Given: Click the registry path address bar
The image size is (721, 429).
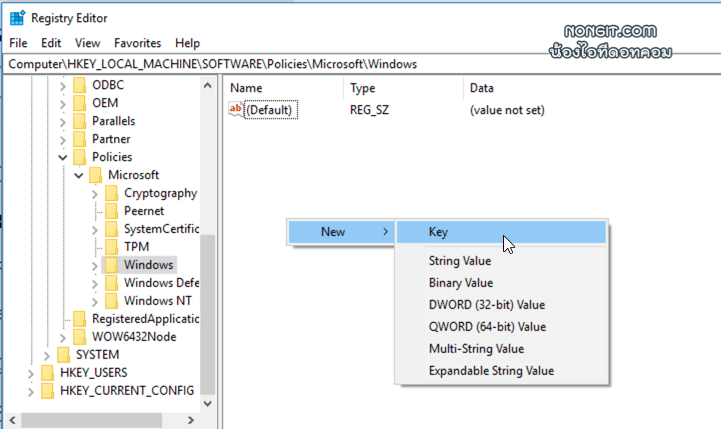Looking at the screenshot, I should click(x=360, y=64).
